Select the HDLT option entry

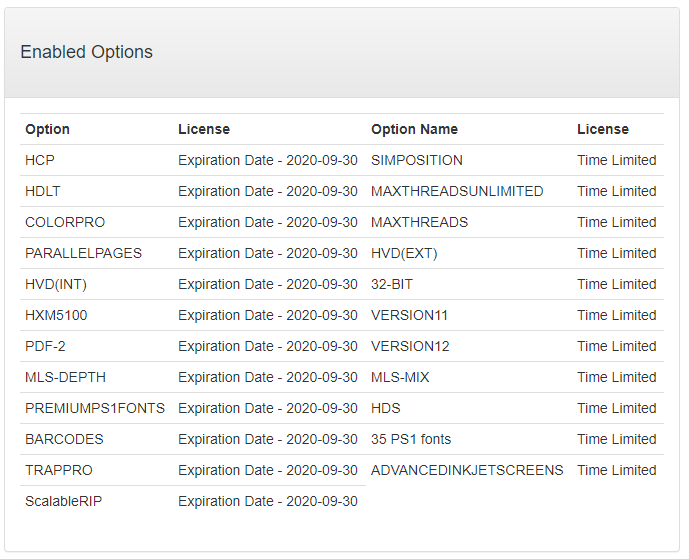pyautogui.click(x=43, y=191)
